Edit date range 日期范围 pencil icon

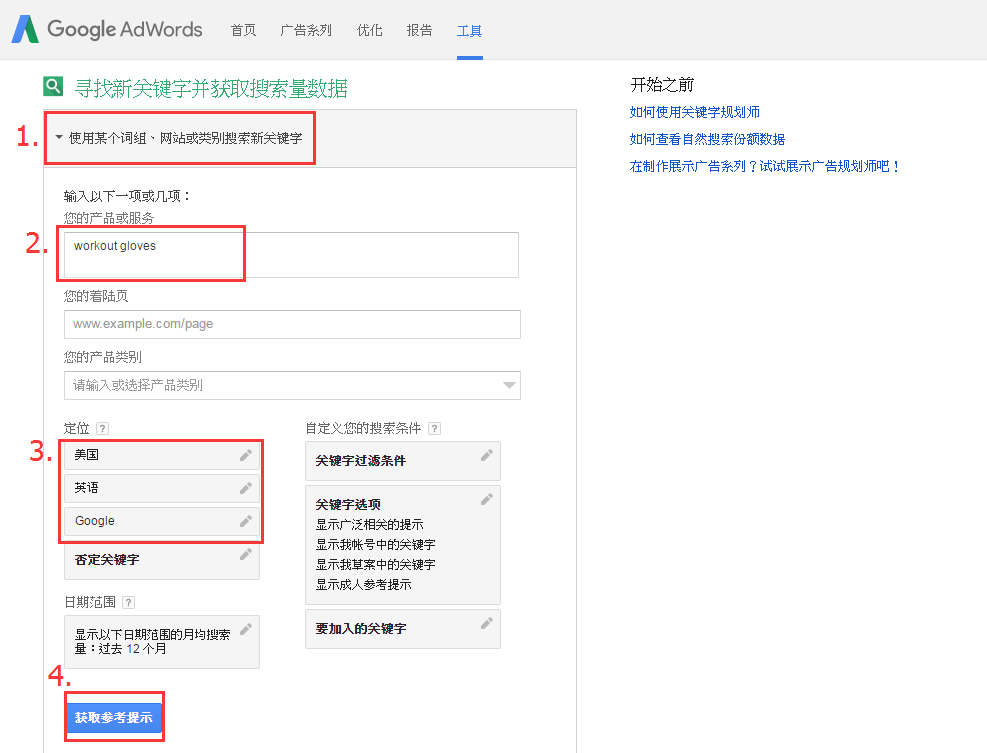click(x=245, y=629)
